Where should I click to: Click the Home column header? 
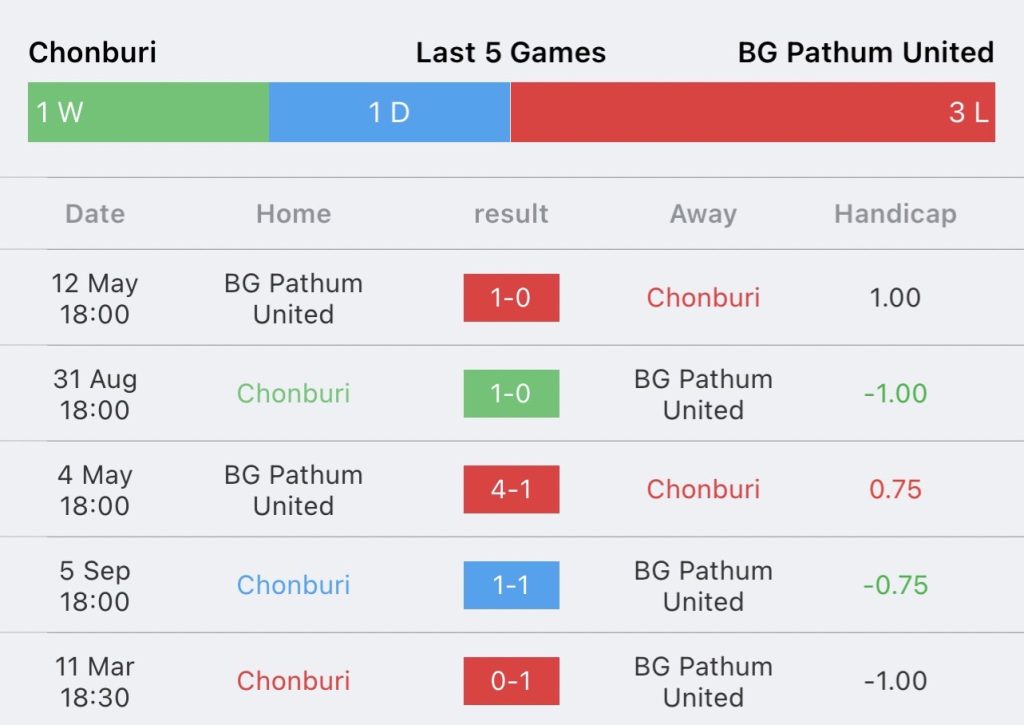[293, 214]
